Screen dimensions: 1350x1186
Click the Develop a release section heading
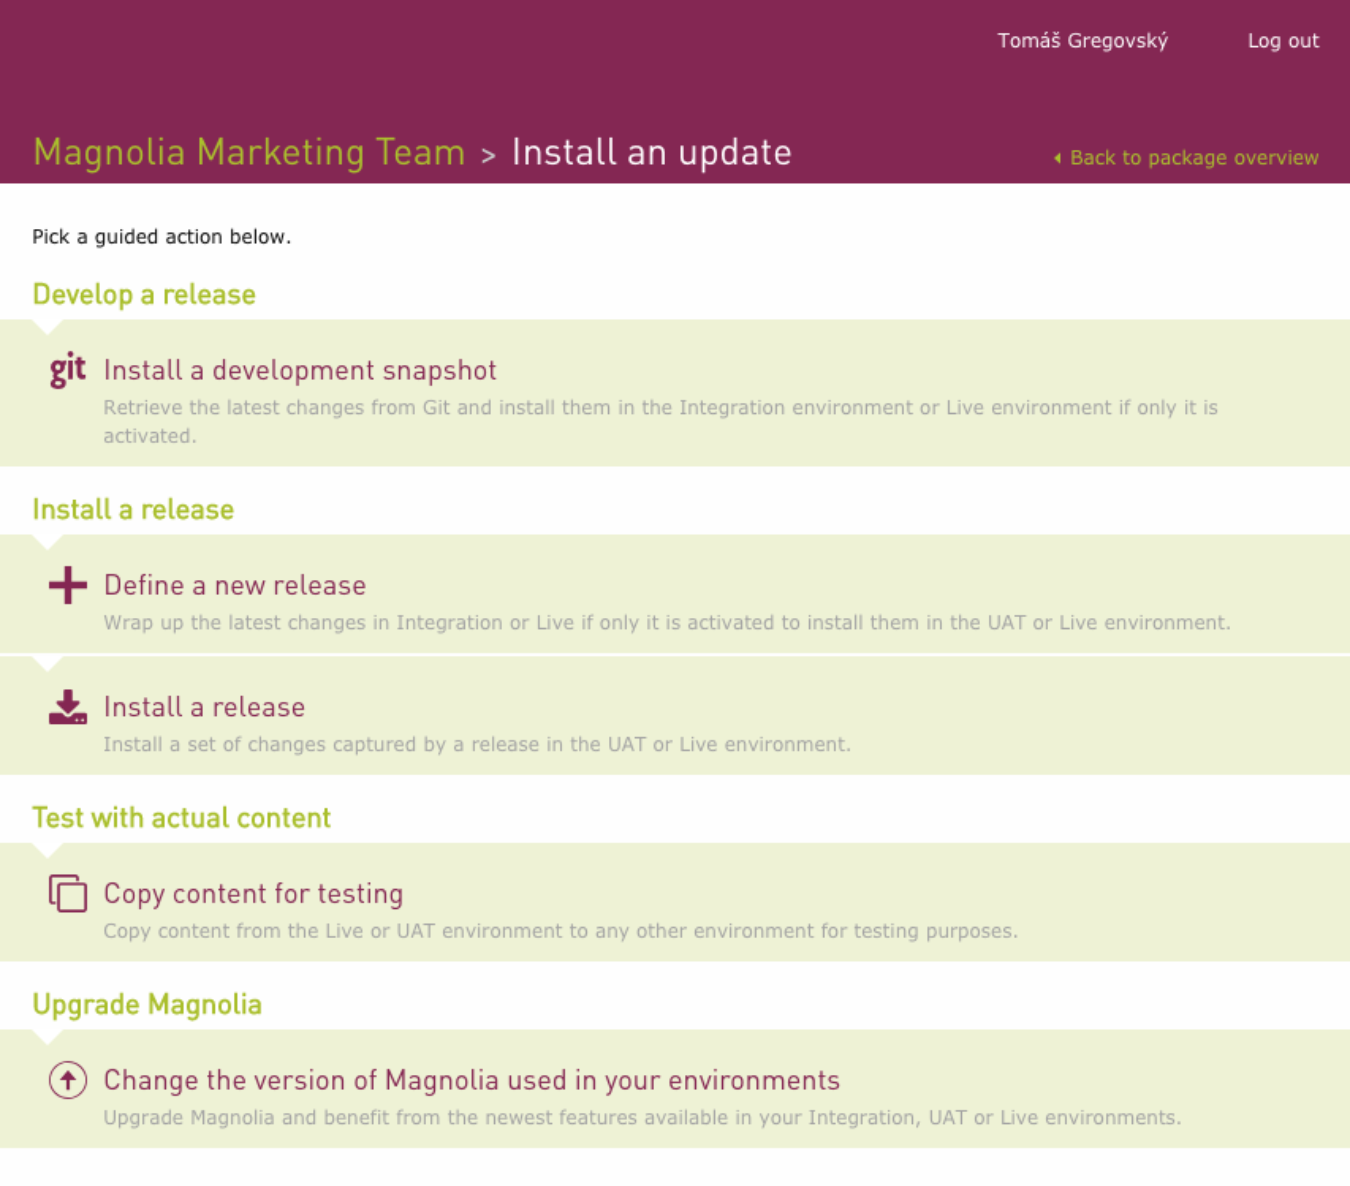click(144, 295)
